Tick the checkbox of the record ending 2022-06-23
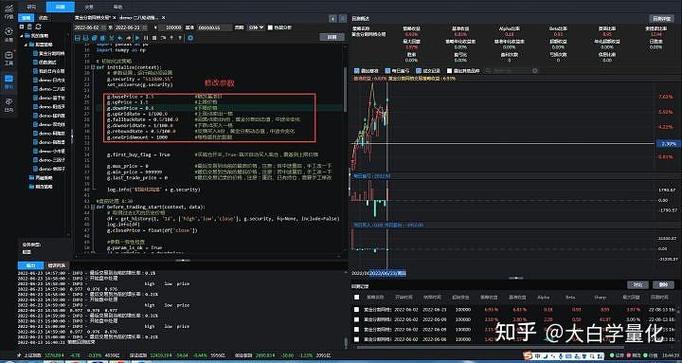Screen dimensions: 682x363 357,310
